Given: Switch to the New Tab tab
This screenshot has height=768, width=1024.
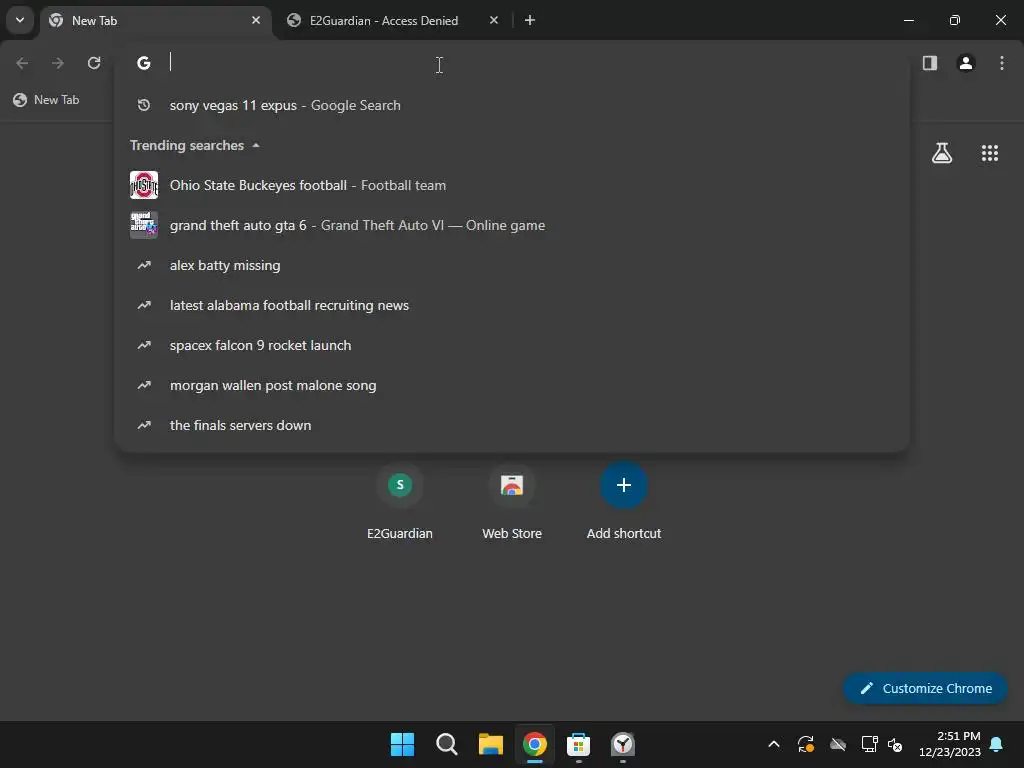Looking at the screenshot, I should [156, 21].
